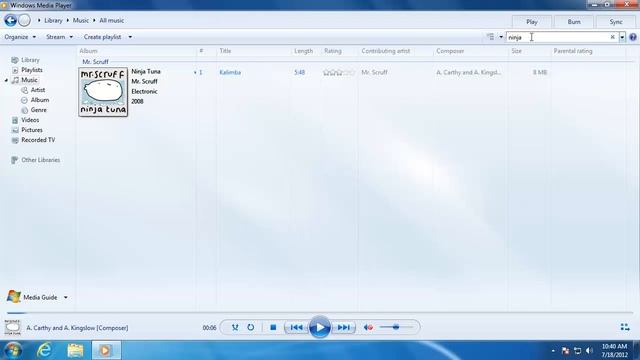Switch to the Burn tab
Viewport: 640px width, 360px height.
click(x=574, y=22)
